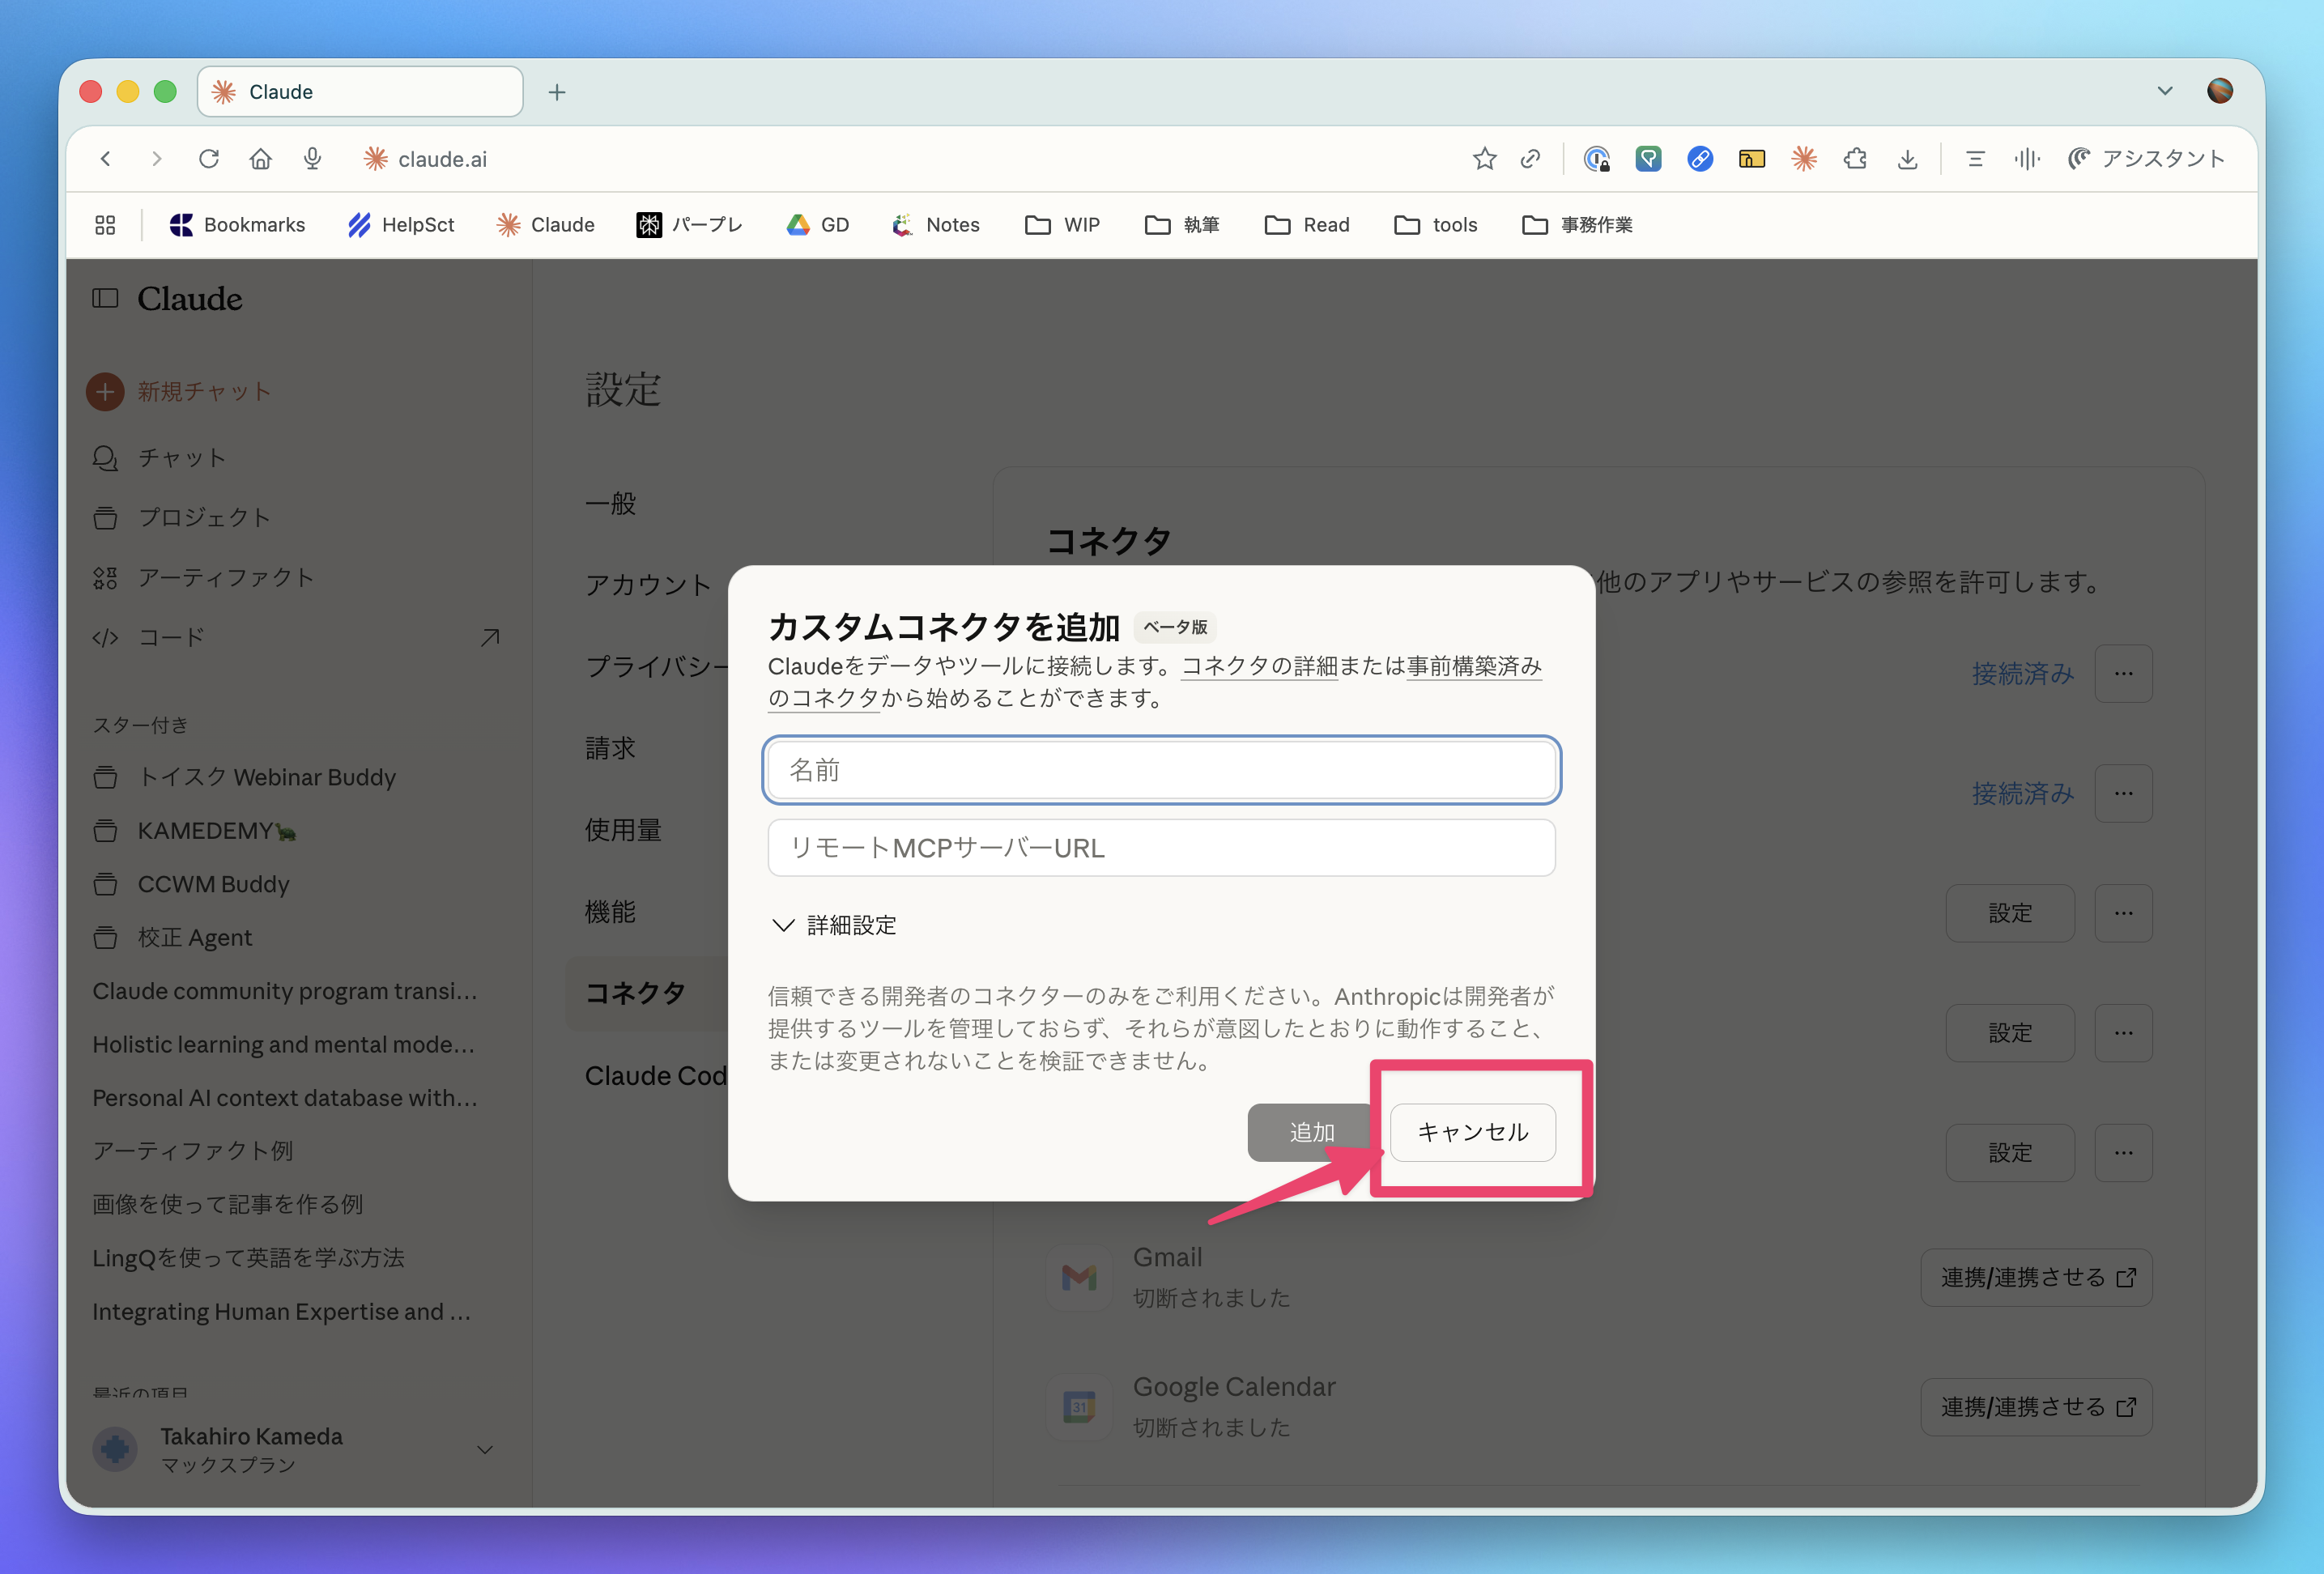Open the アシスタント assistant panel button

point(2146,159)
